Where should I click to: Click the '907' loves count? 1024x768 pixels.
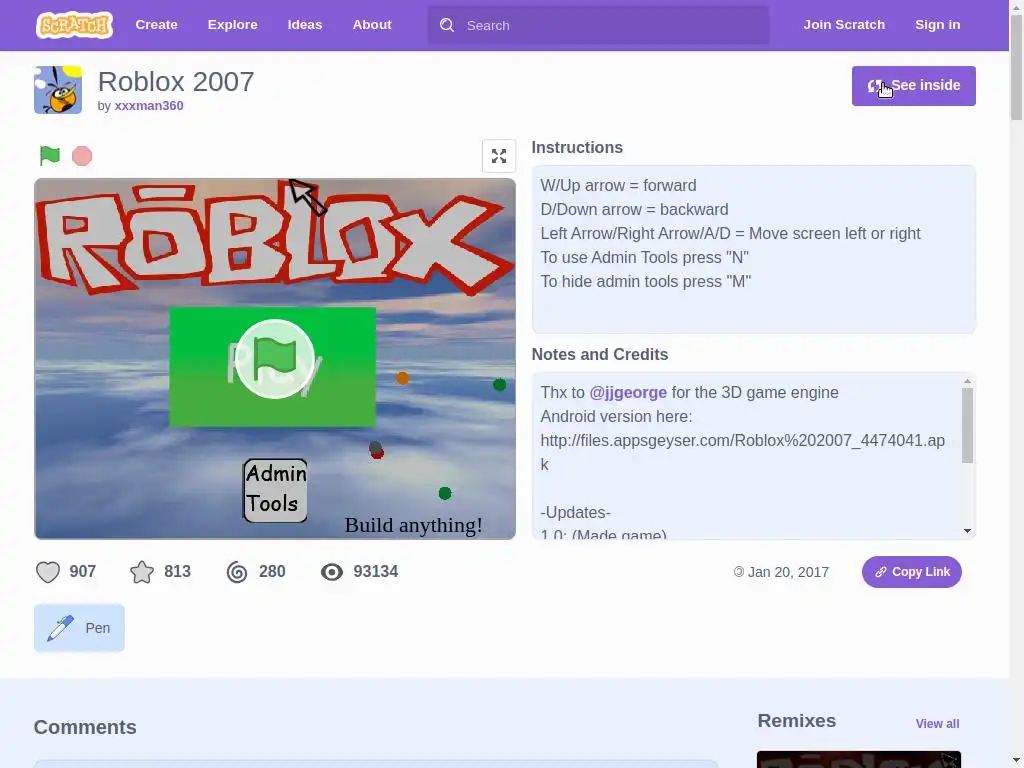[82, 571]
